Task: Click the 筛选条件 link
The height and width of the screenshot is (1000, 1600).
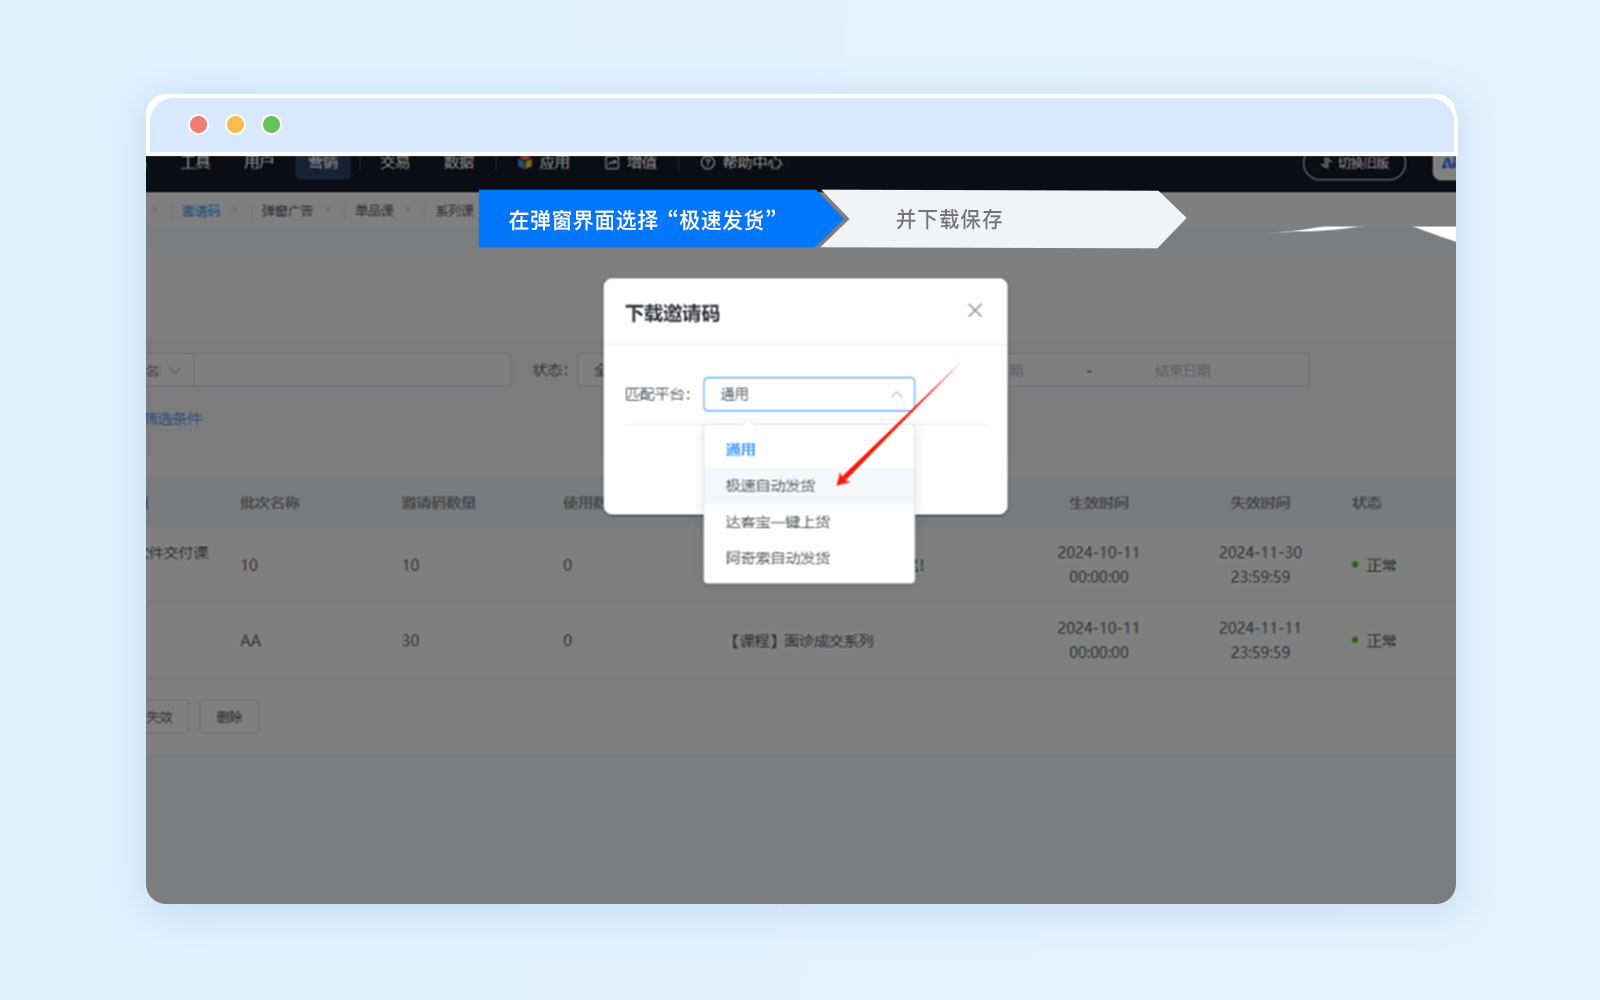Action: click(174, 419)
